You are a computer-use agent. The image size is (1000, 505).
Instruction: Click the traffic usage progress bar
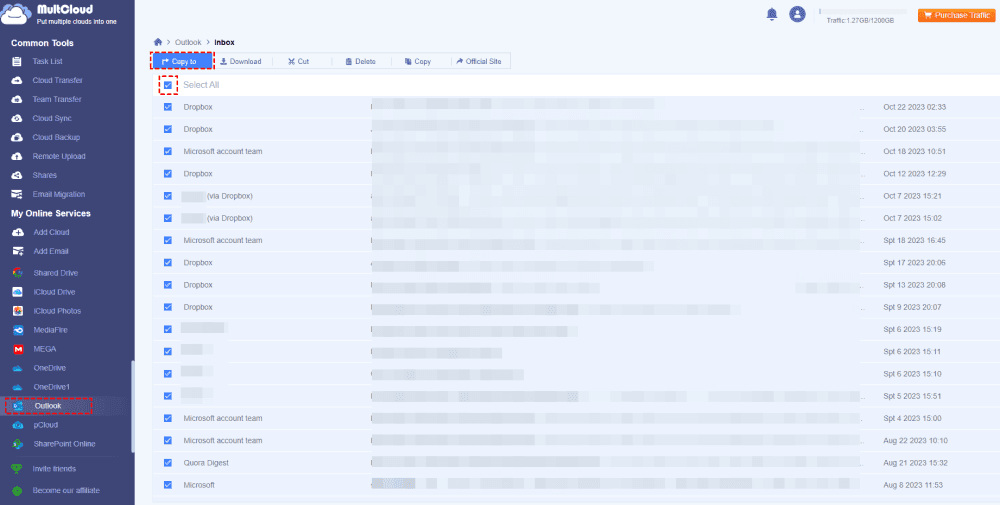click(x=863, y=11)
